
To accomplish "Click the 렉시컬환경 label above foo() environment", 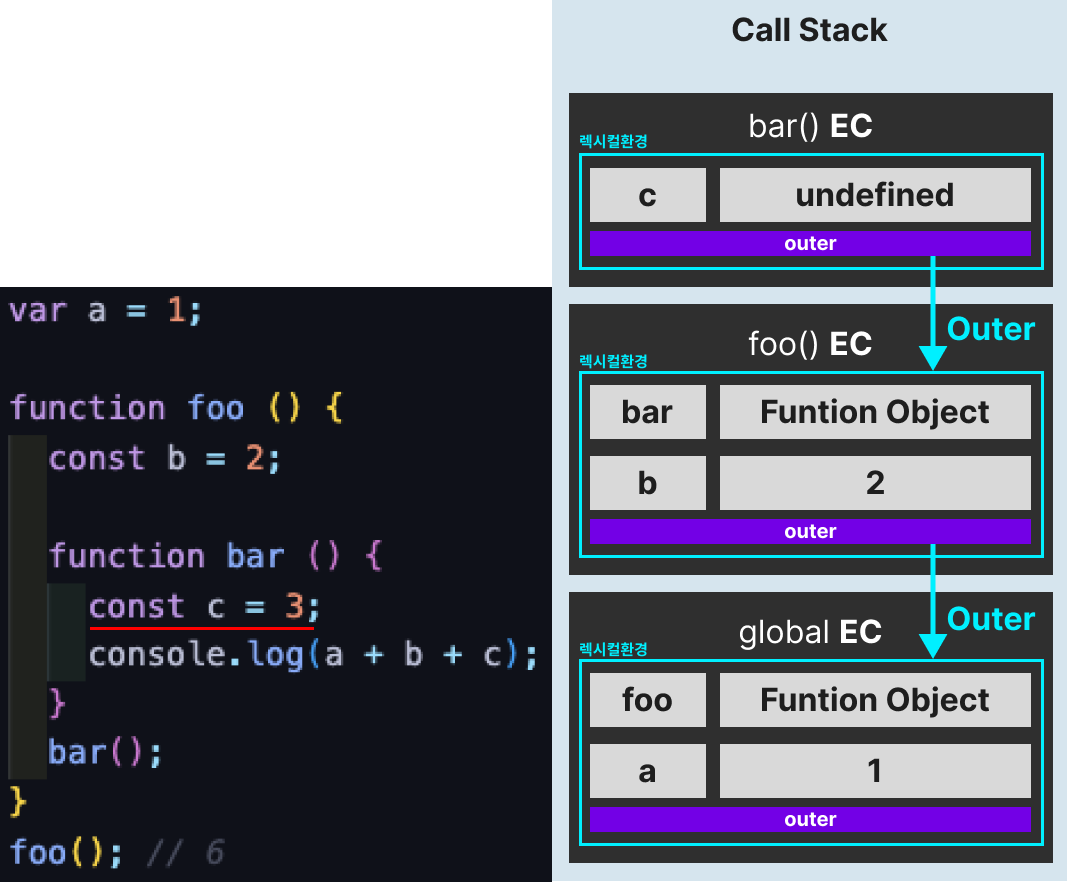I will coord(613,361).
